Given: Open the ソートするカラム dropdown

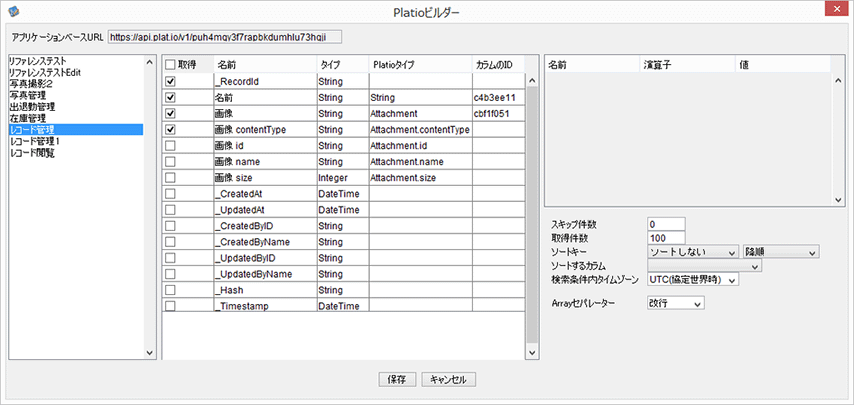Looking at the screenshot, I should coord(704,266).
